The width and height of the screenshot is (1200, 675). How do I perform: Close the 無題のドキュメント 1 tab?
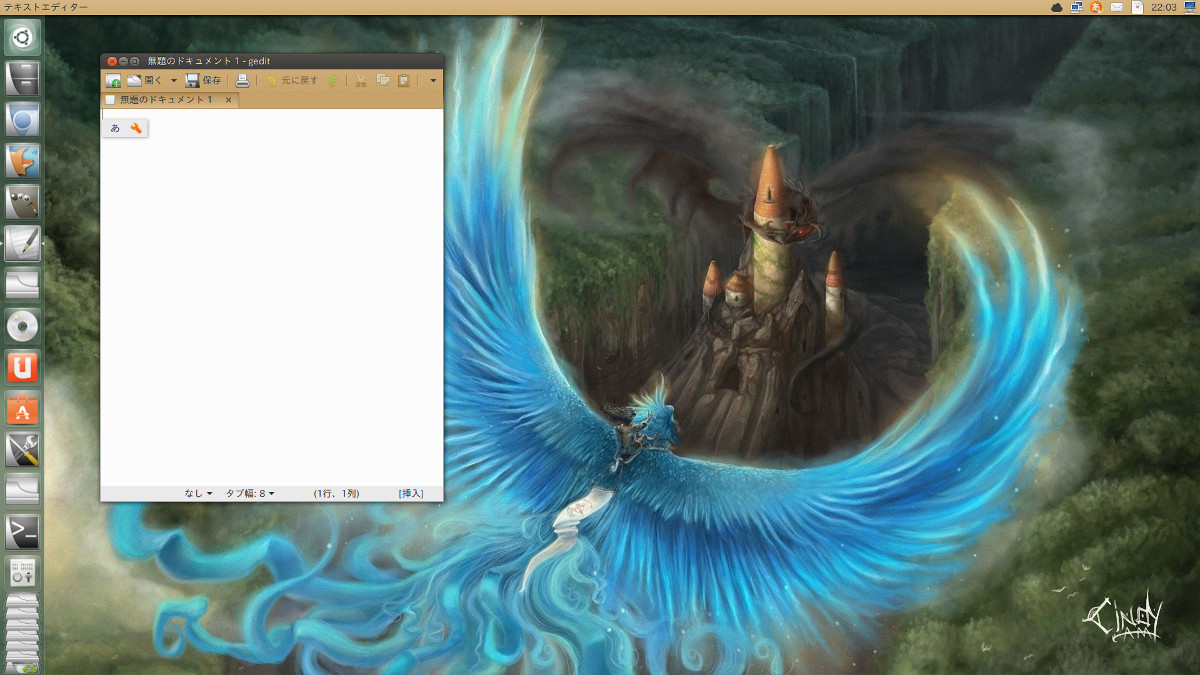tap(228, 100)
